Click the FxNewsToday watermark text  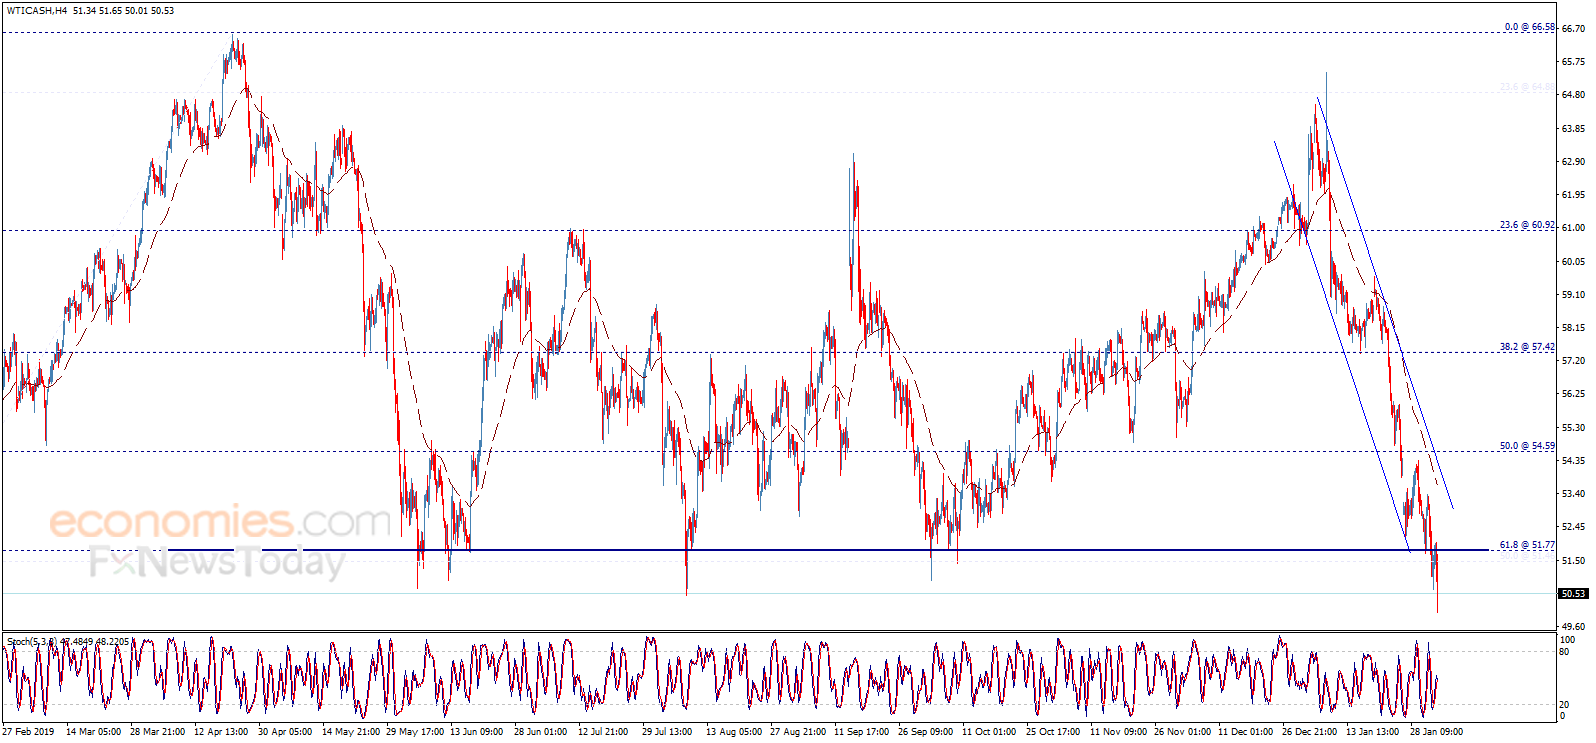(217, 562)
